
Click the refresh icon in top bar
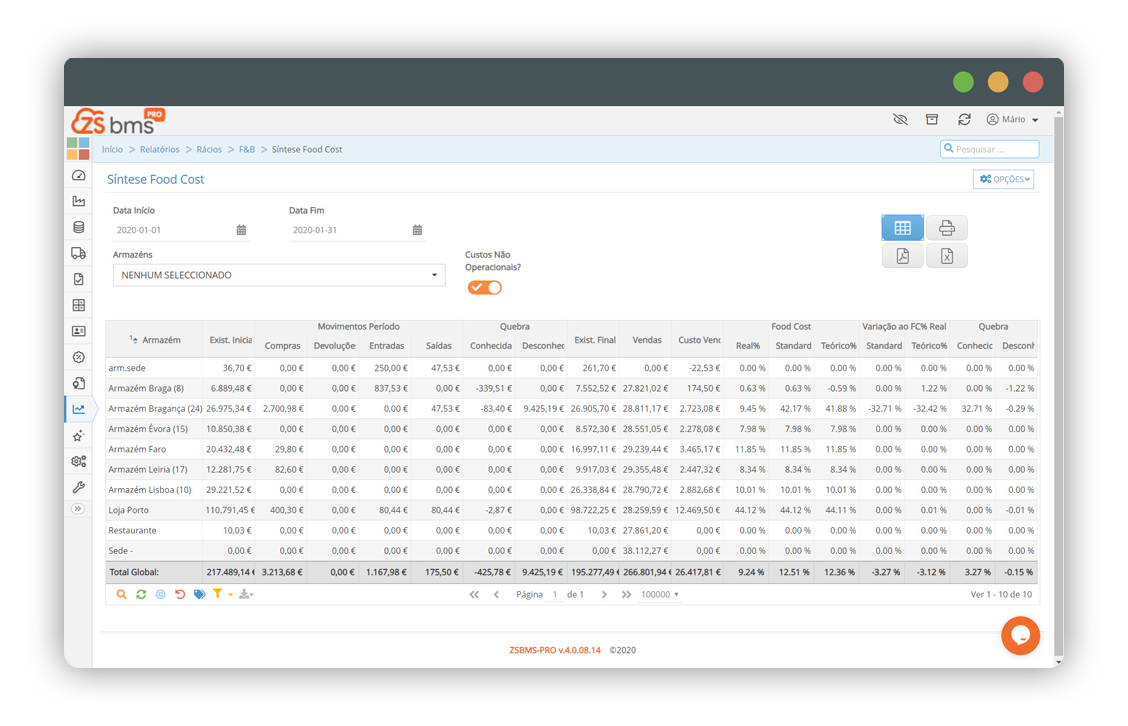(964, 119)
